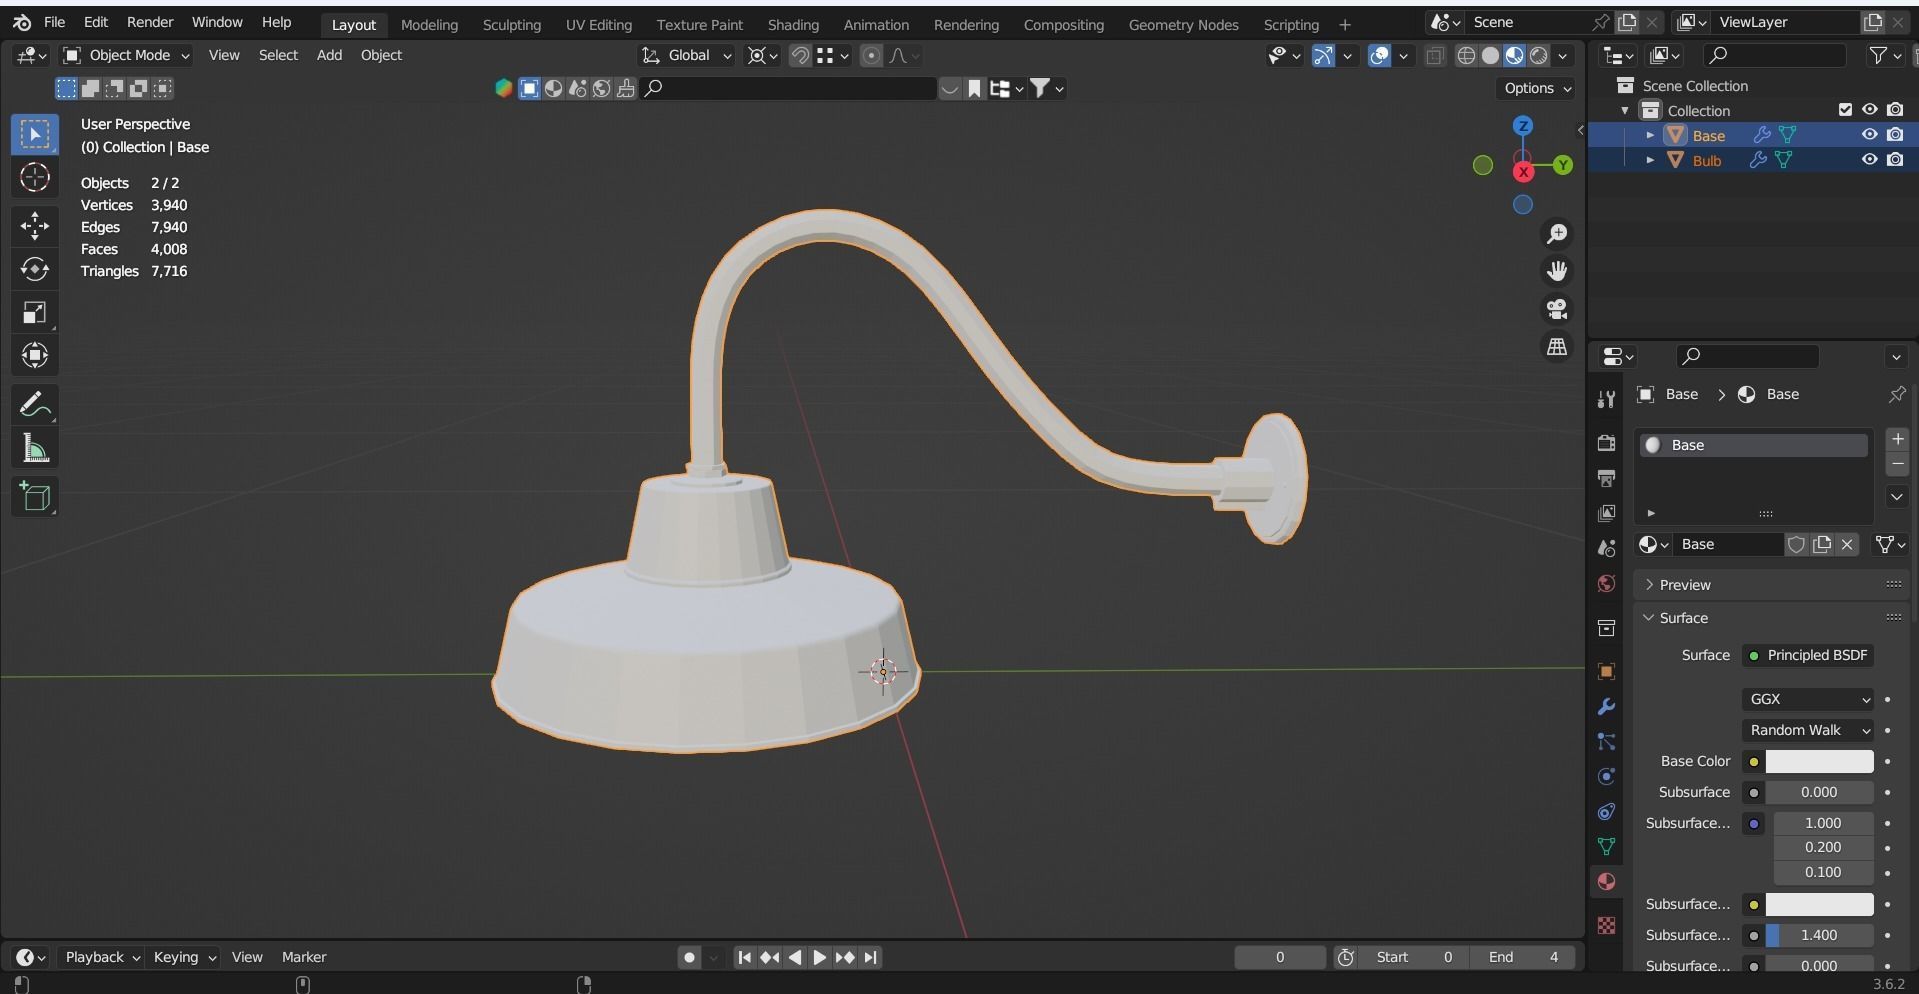1919x994 pixels.
Task: Open the Physics properties tab
Action: point(1606,777)
